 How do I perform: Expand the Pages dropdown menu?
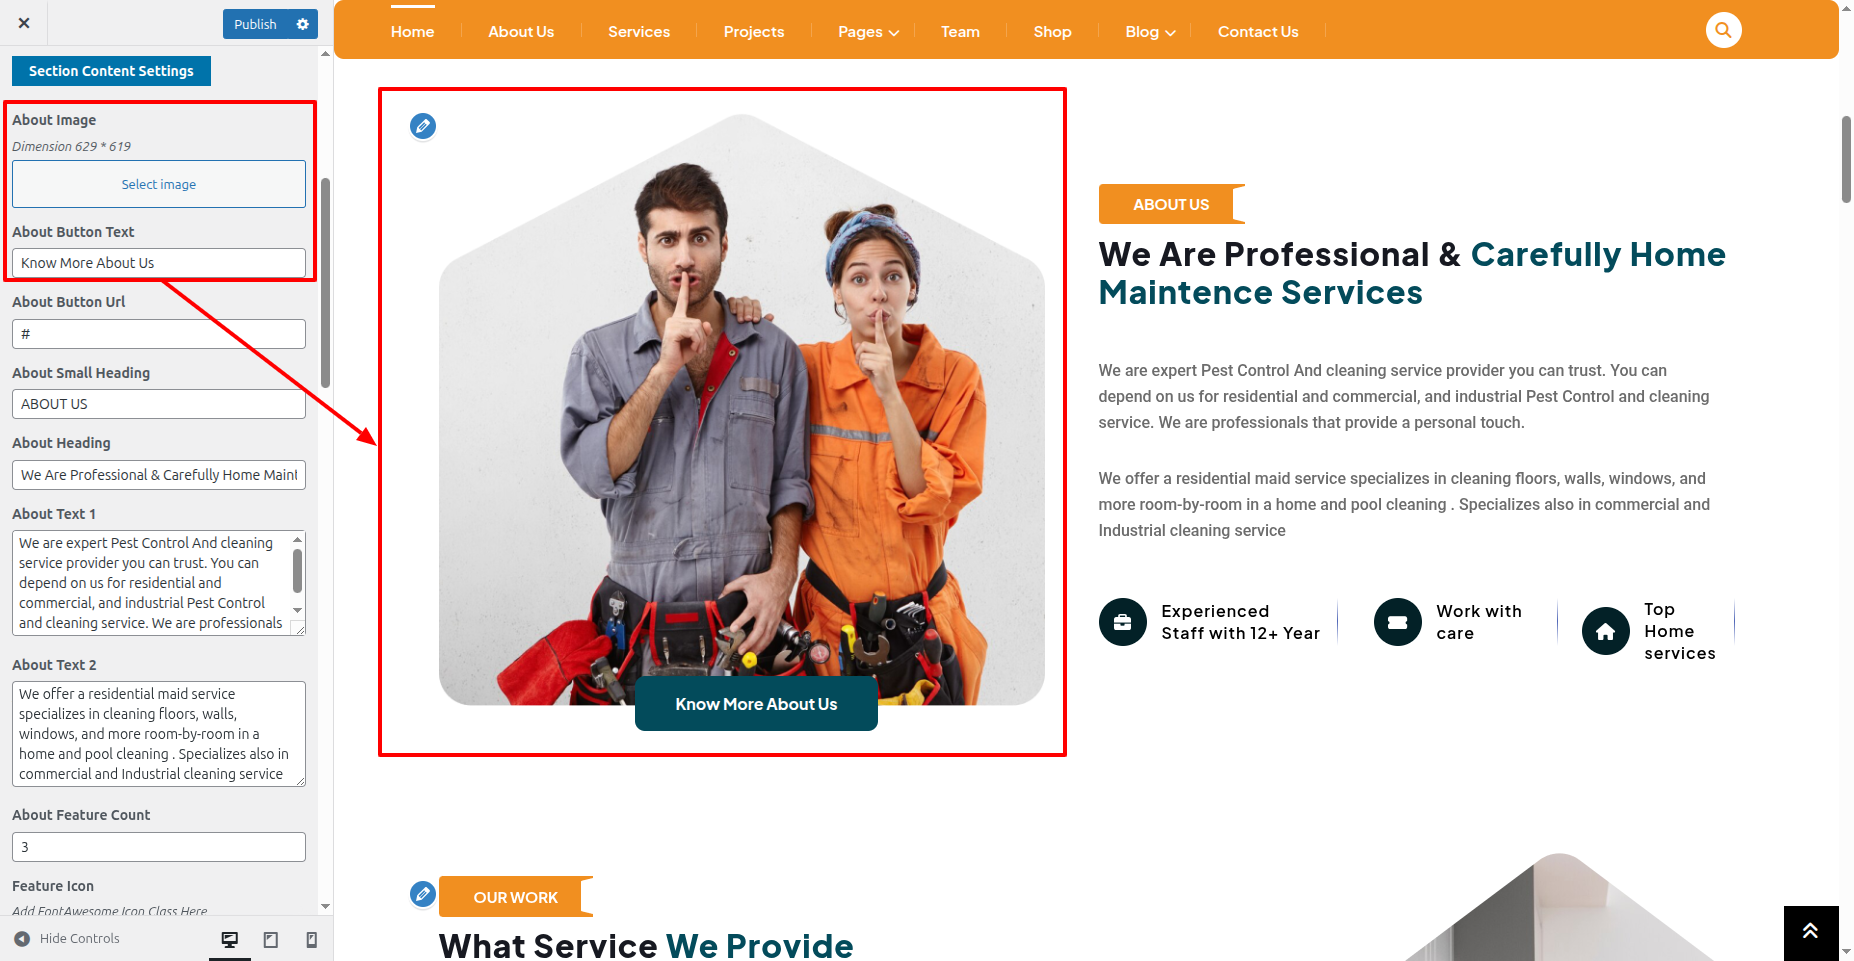pos(868,32)
